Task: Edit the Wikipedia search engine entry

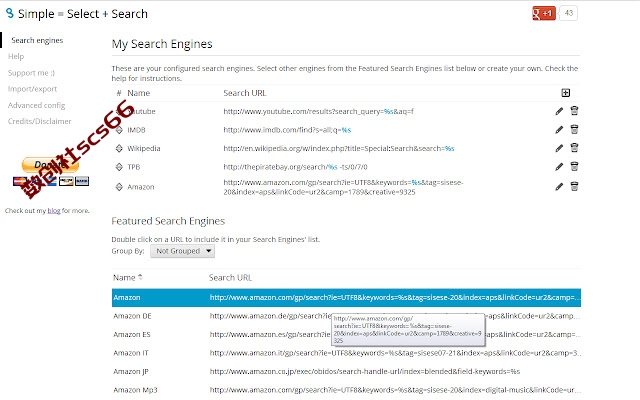Action: (x=559, y=148)
